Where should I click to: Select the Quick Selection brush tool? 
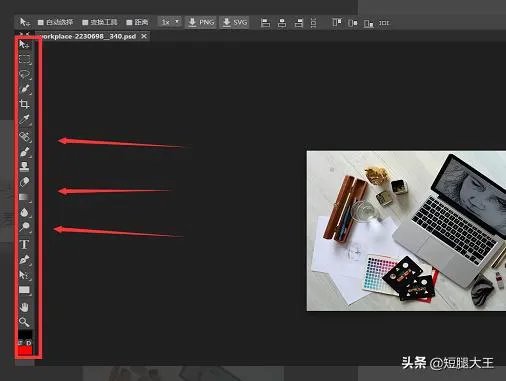[24, 89]
